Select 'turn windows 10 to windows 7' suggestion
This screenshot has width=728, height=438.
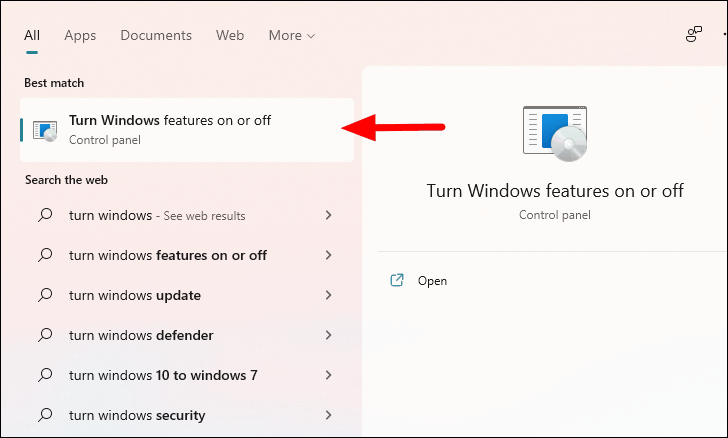186,375
